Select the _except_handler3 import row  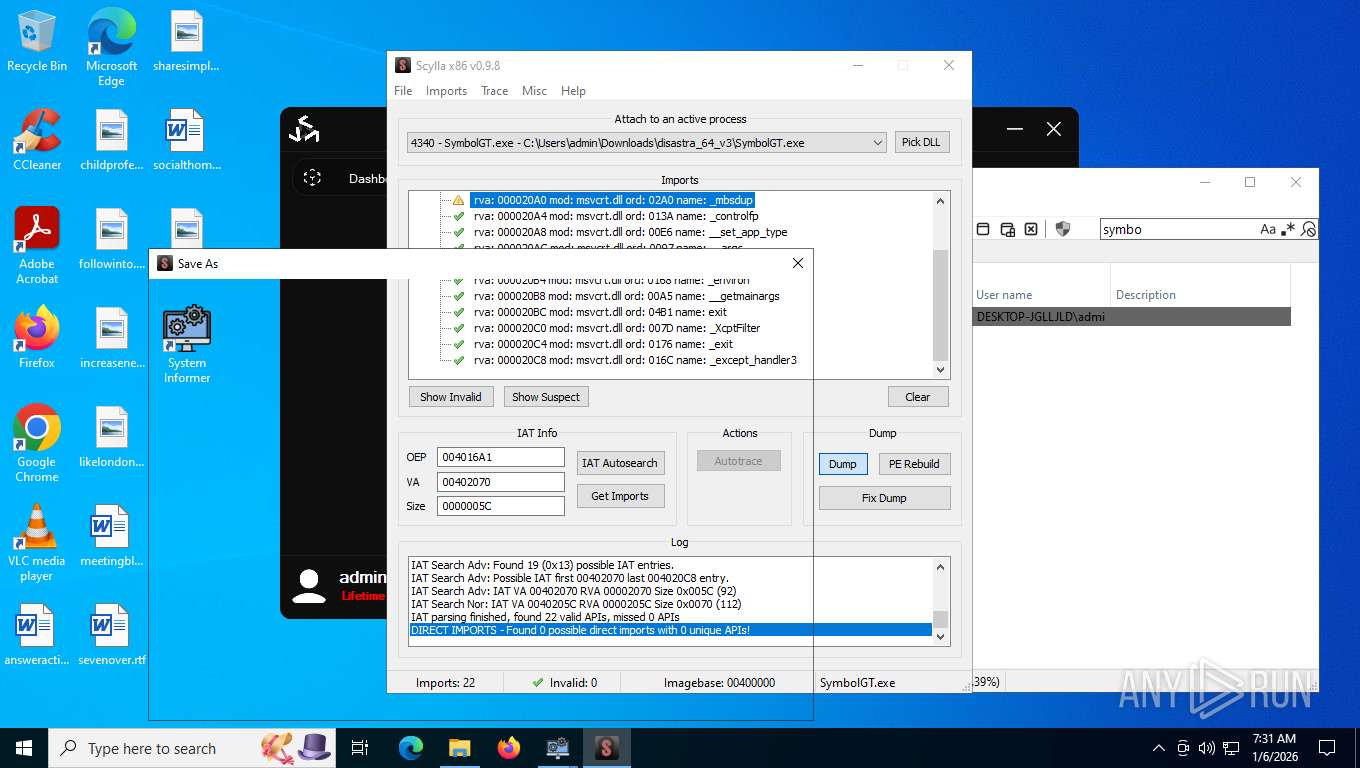coord(635,360)
